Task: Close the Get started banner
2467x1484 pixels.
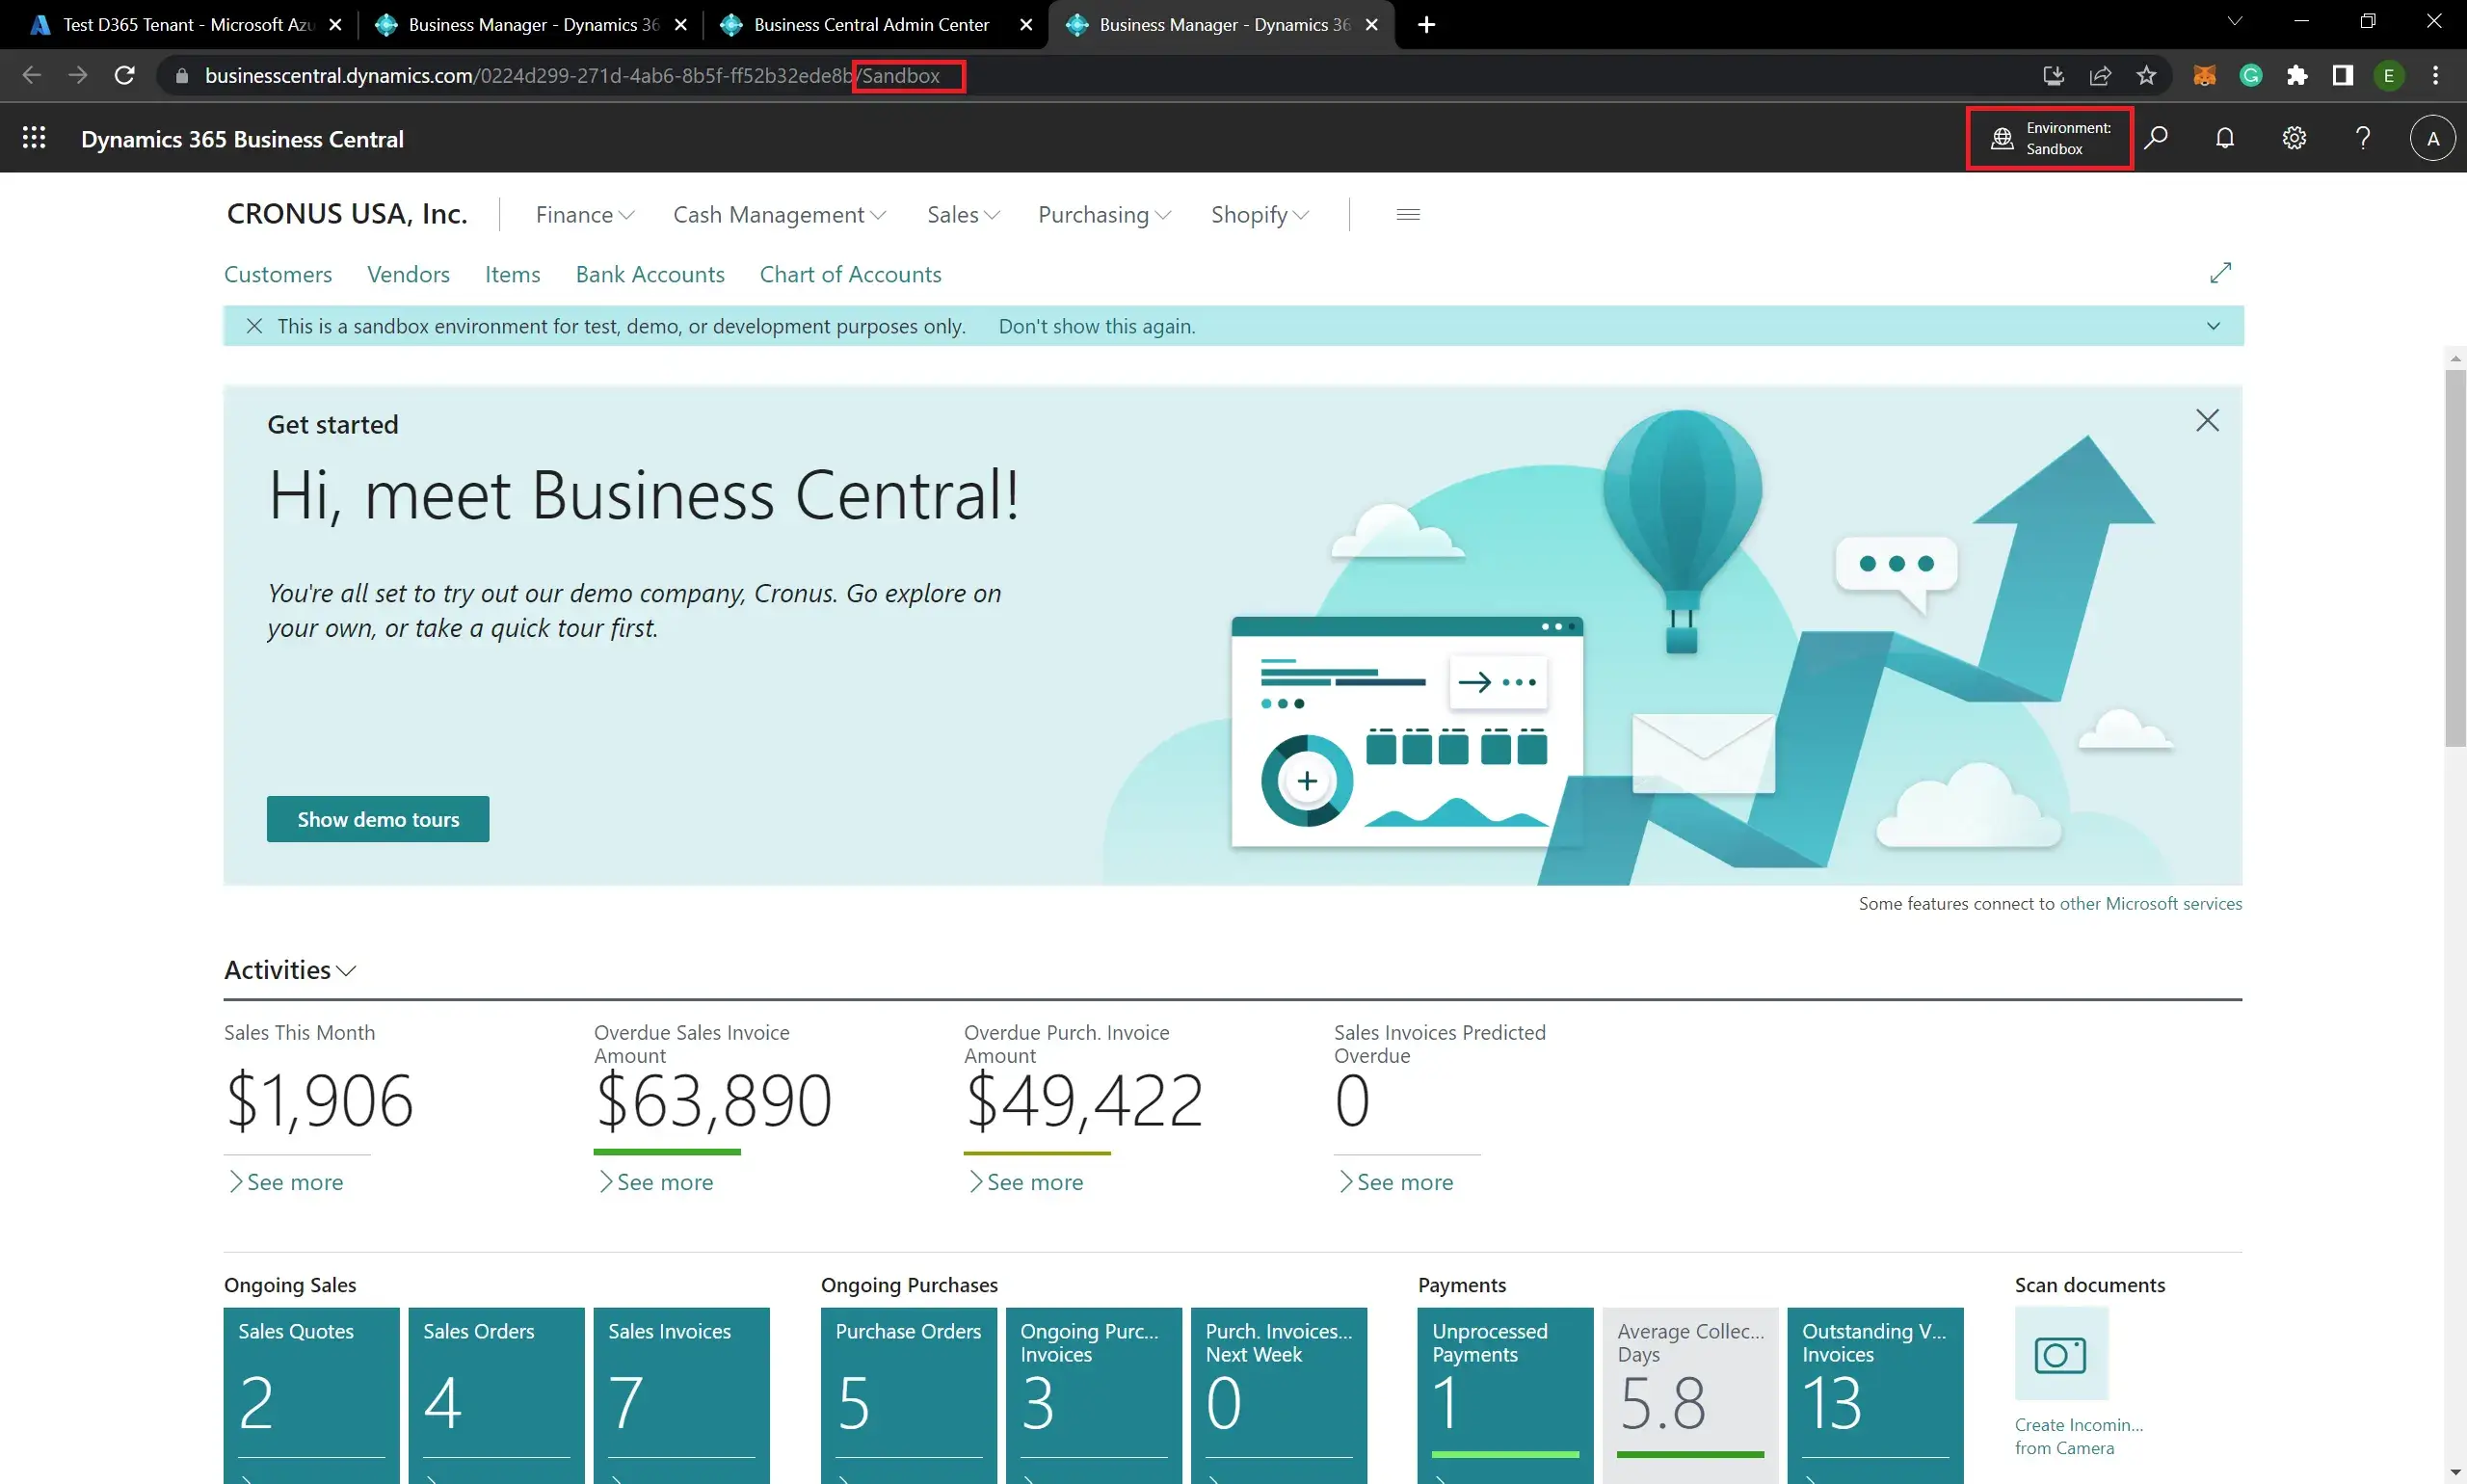Action: pyautogui.click(x=2207, y=420)
